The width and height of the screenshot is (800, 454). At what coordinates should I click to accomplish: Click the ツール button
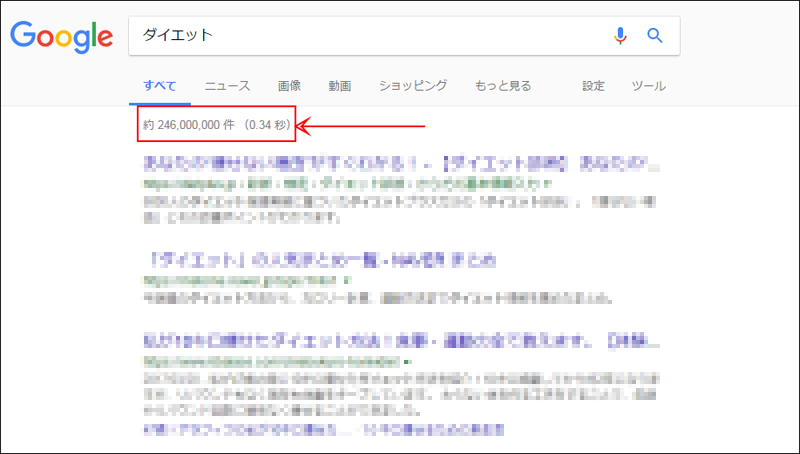[648, 86]
